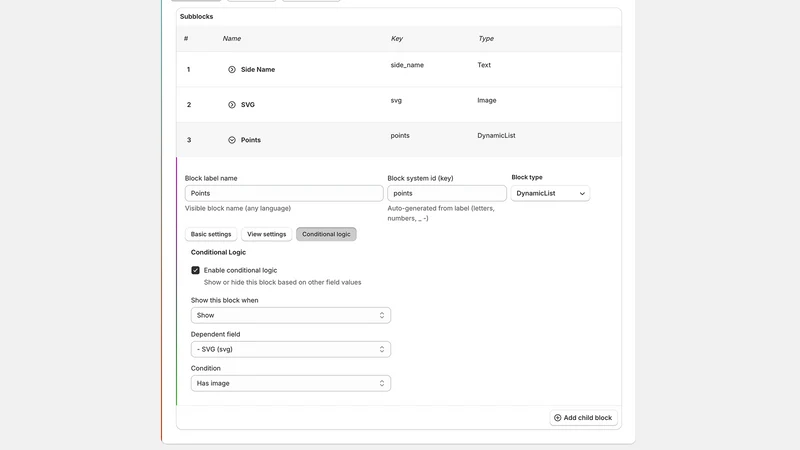This screenshot has height=450, width=800.
Task: Click the points key cell in table
Action: pyautogui.click(x=400, y=135)
